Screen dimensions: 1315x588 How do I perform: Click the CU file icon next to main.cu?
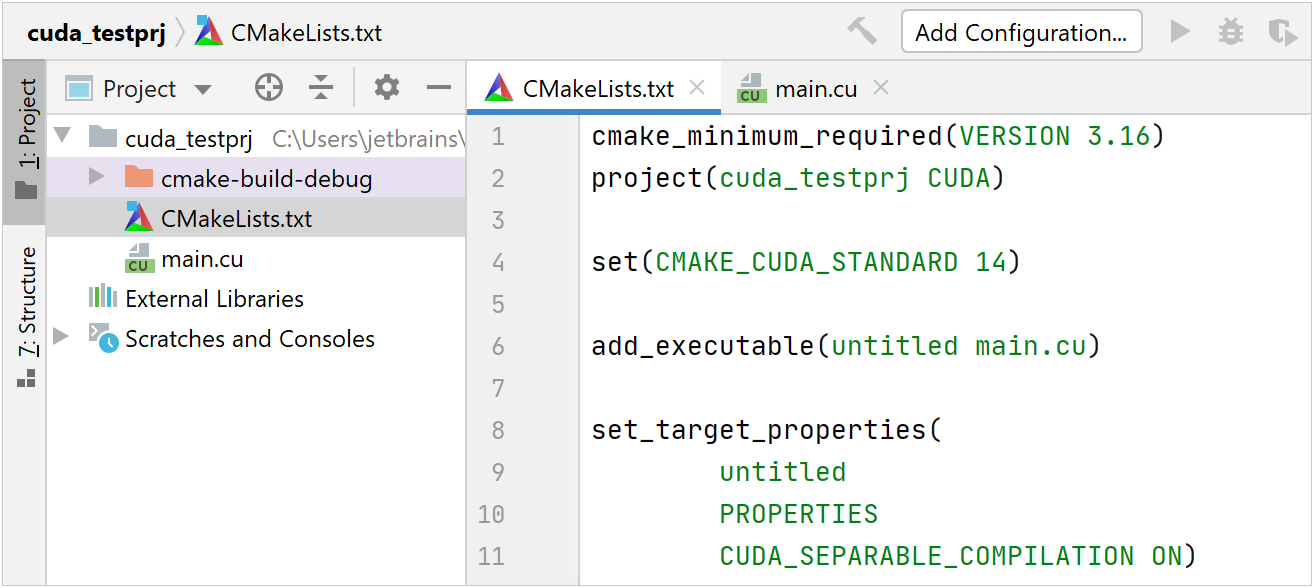click(x=753, y=88)
